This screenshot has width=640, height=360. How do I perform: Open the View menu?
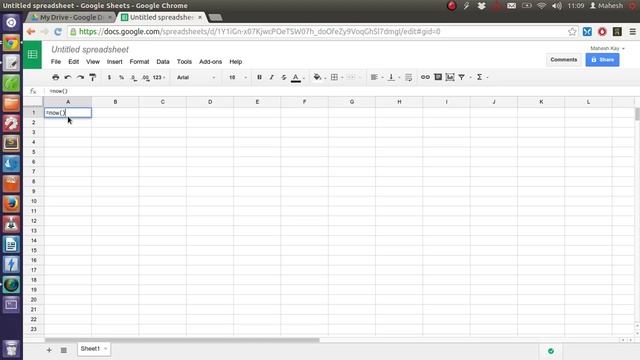pyautogui.click(x=93, y=62)
